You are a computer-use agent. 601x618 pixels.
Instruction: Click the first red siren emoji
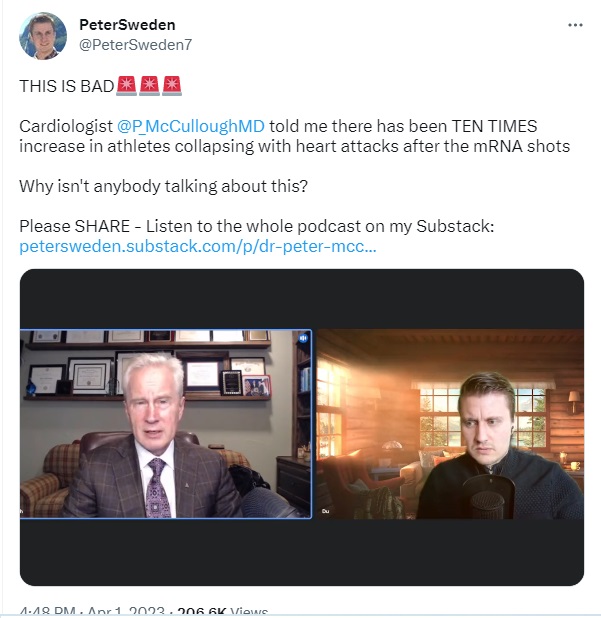[127, 86]
